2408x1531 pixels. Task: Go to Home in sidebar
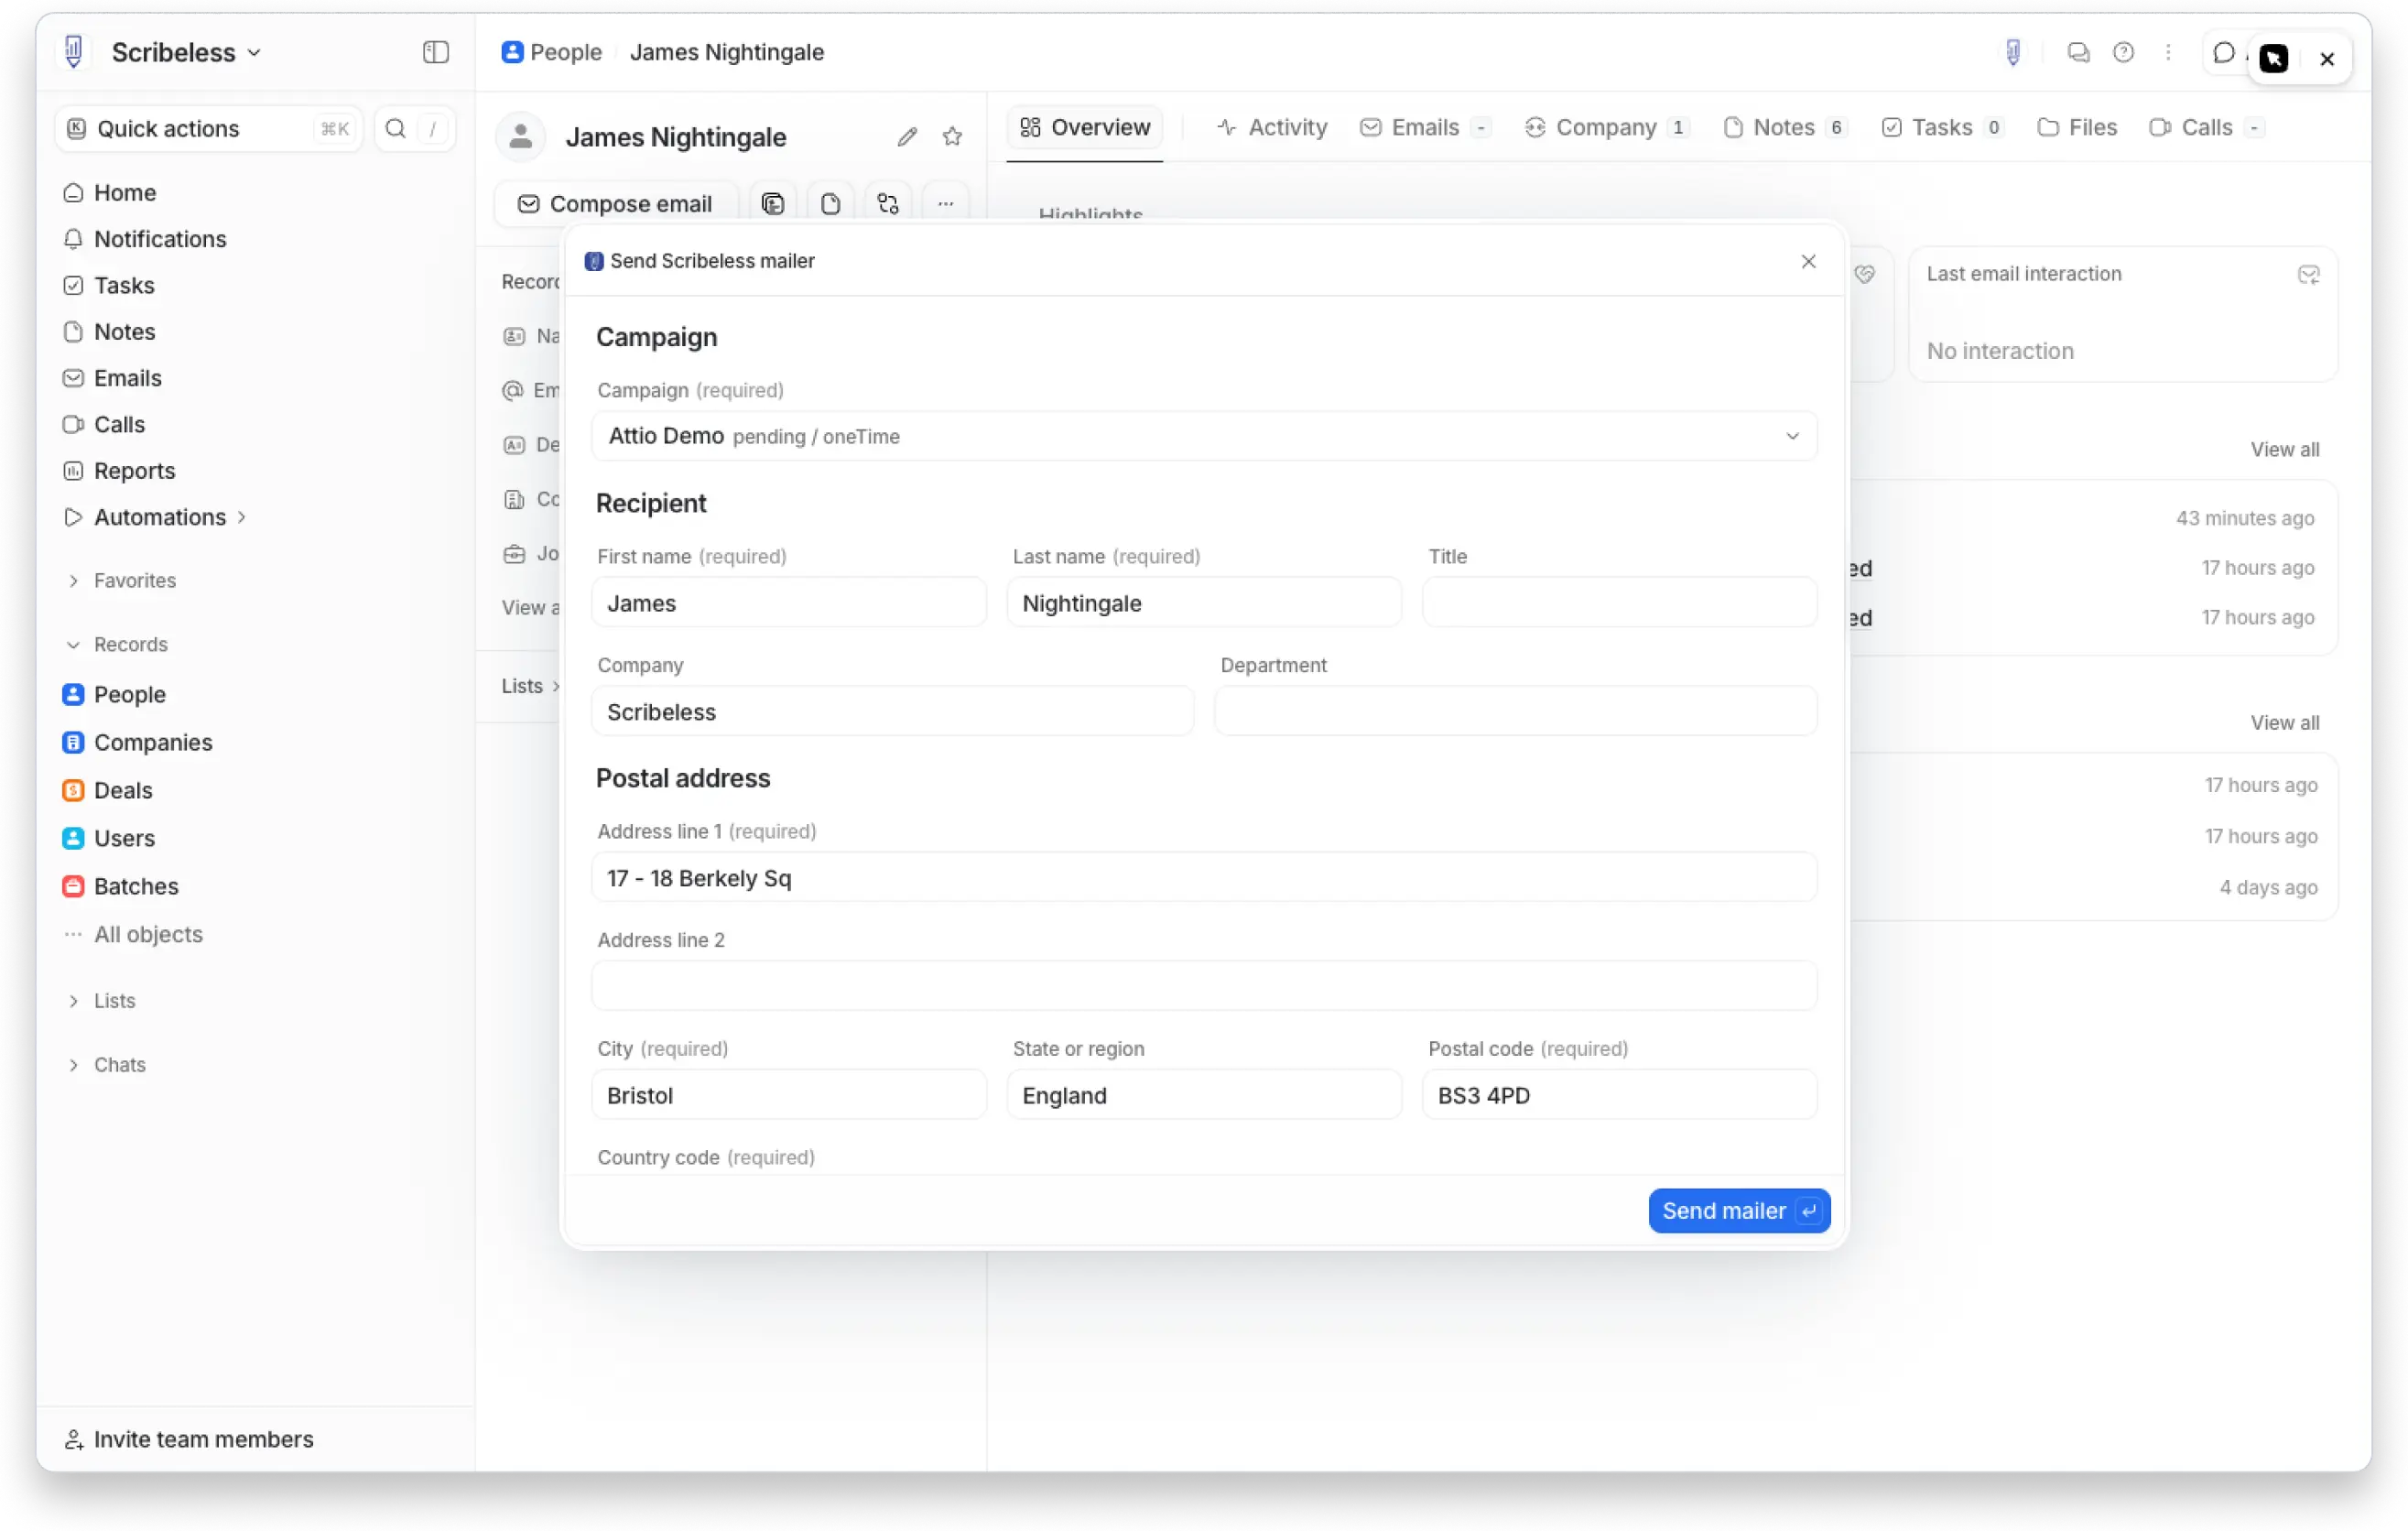(125, 192)
